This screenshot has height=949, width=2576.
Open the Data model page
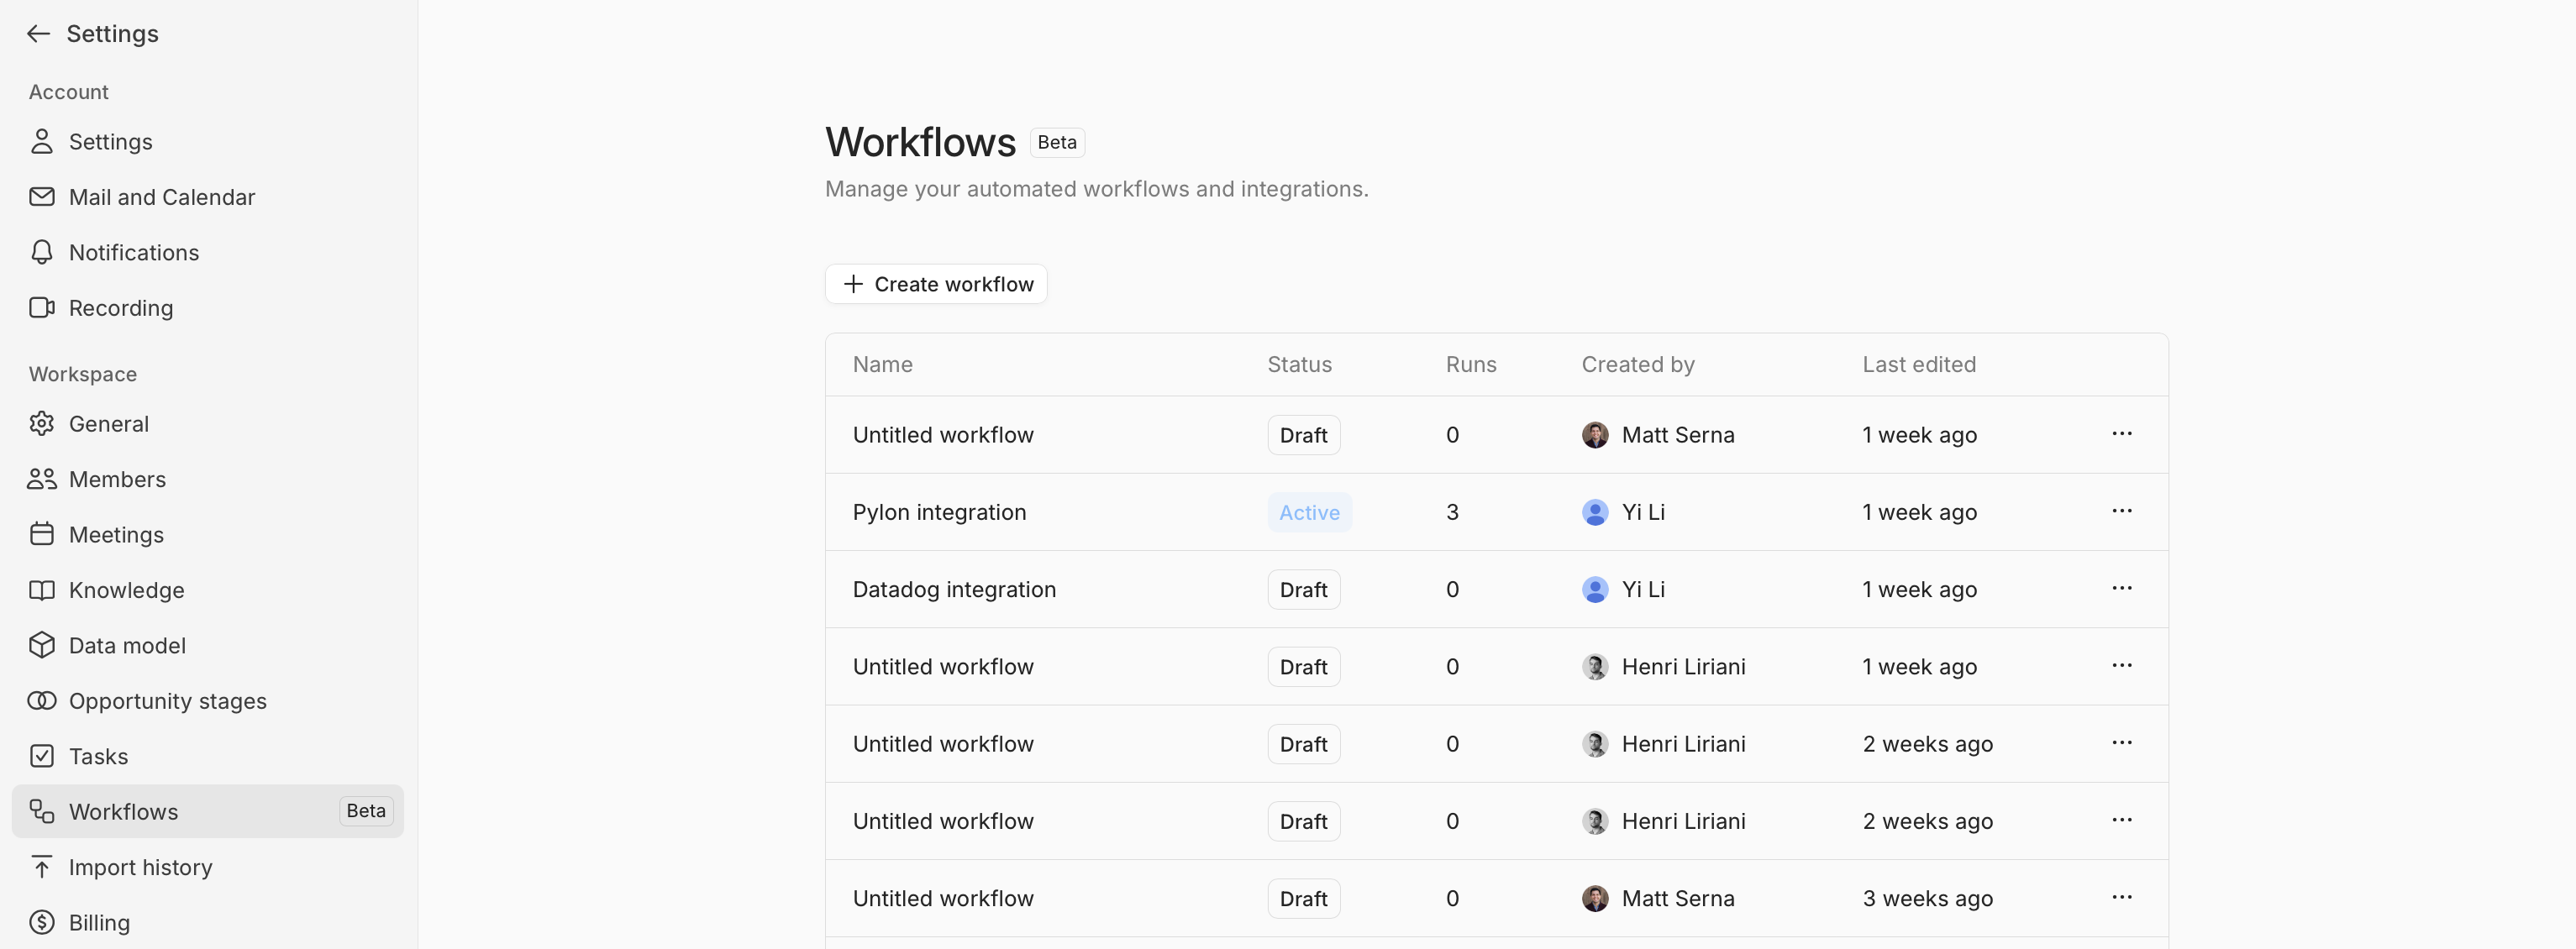(208, 645)
